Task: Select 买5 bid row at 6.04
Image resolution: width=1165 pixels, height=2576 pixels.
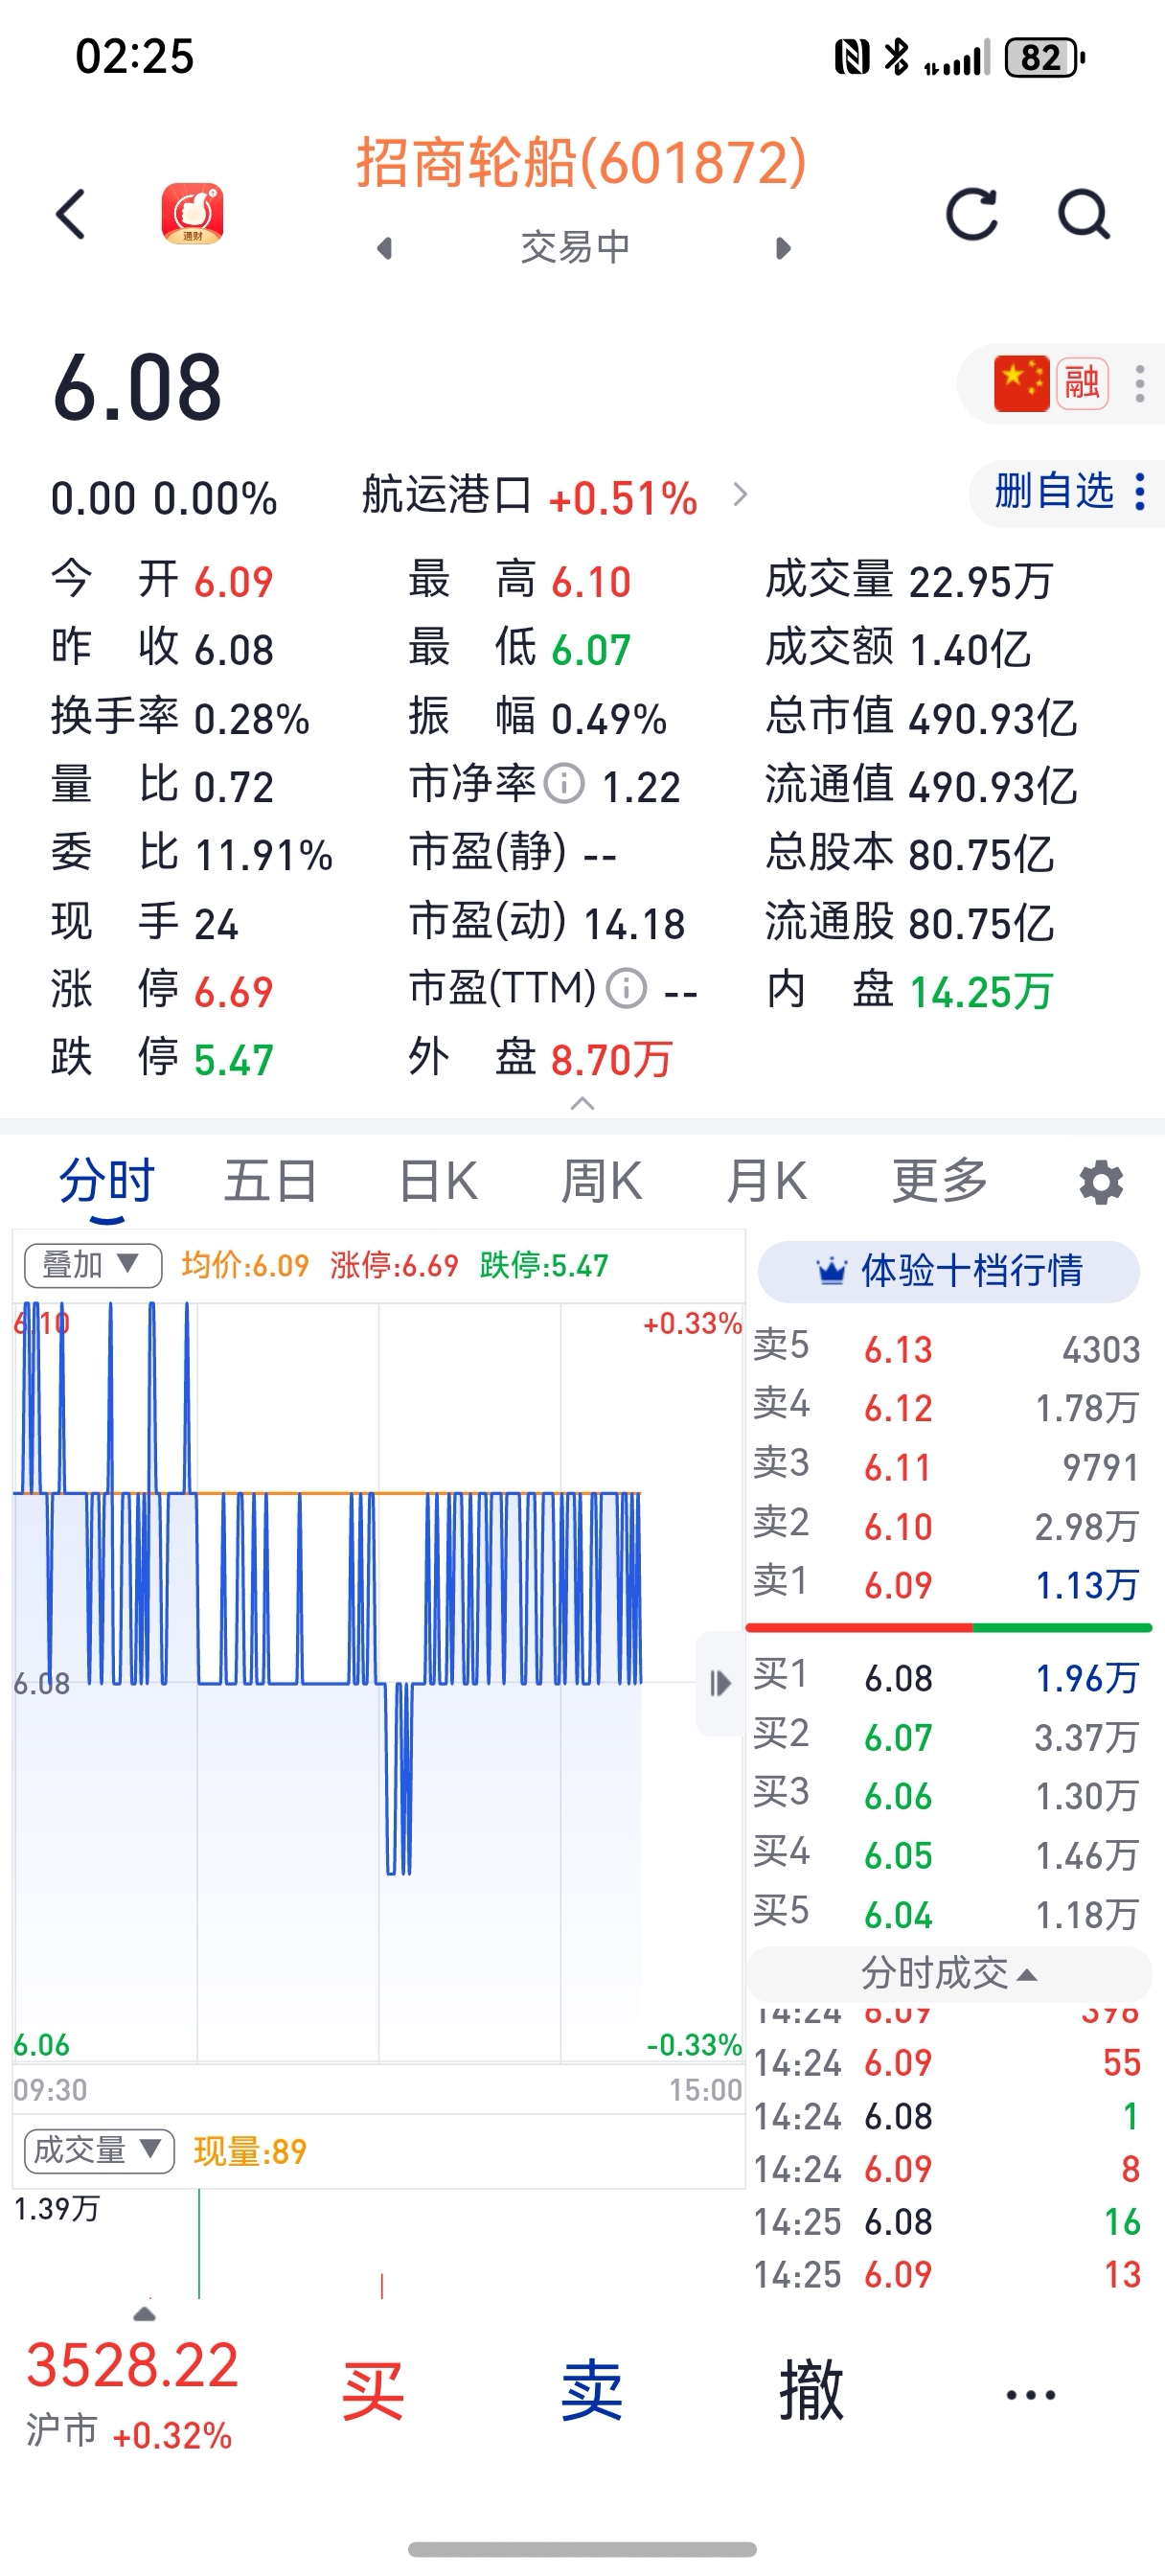Action: click(947, 1914)
